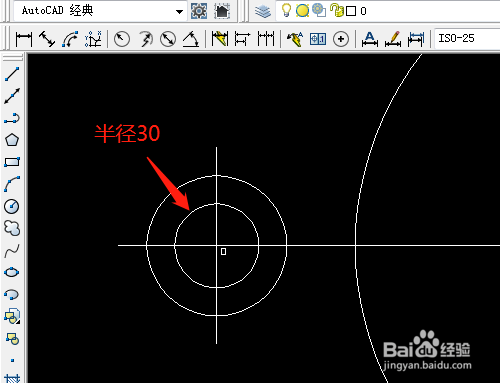Image resolution: width=500 pixels, height=383 pixels.
Task: Select the Polyline tool
Action: tap(12, 118)
